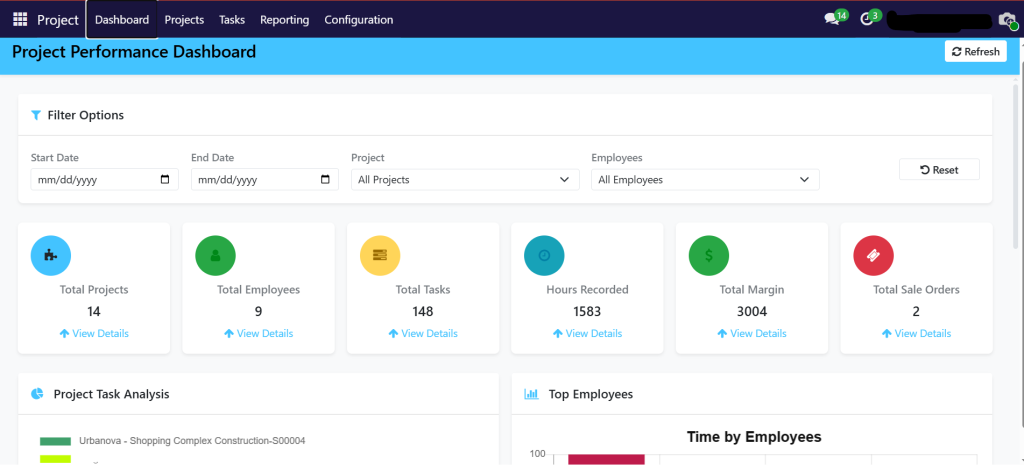The width and height of the screenshot is (1024, 465).
Task: View Details under Total Sale Orders
Action: pos(917,334)
